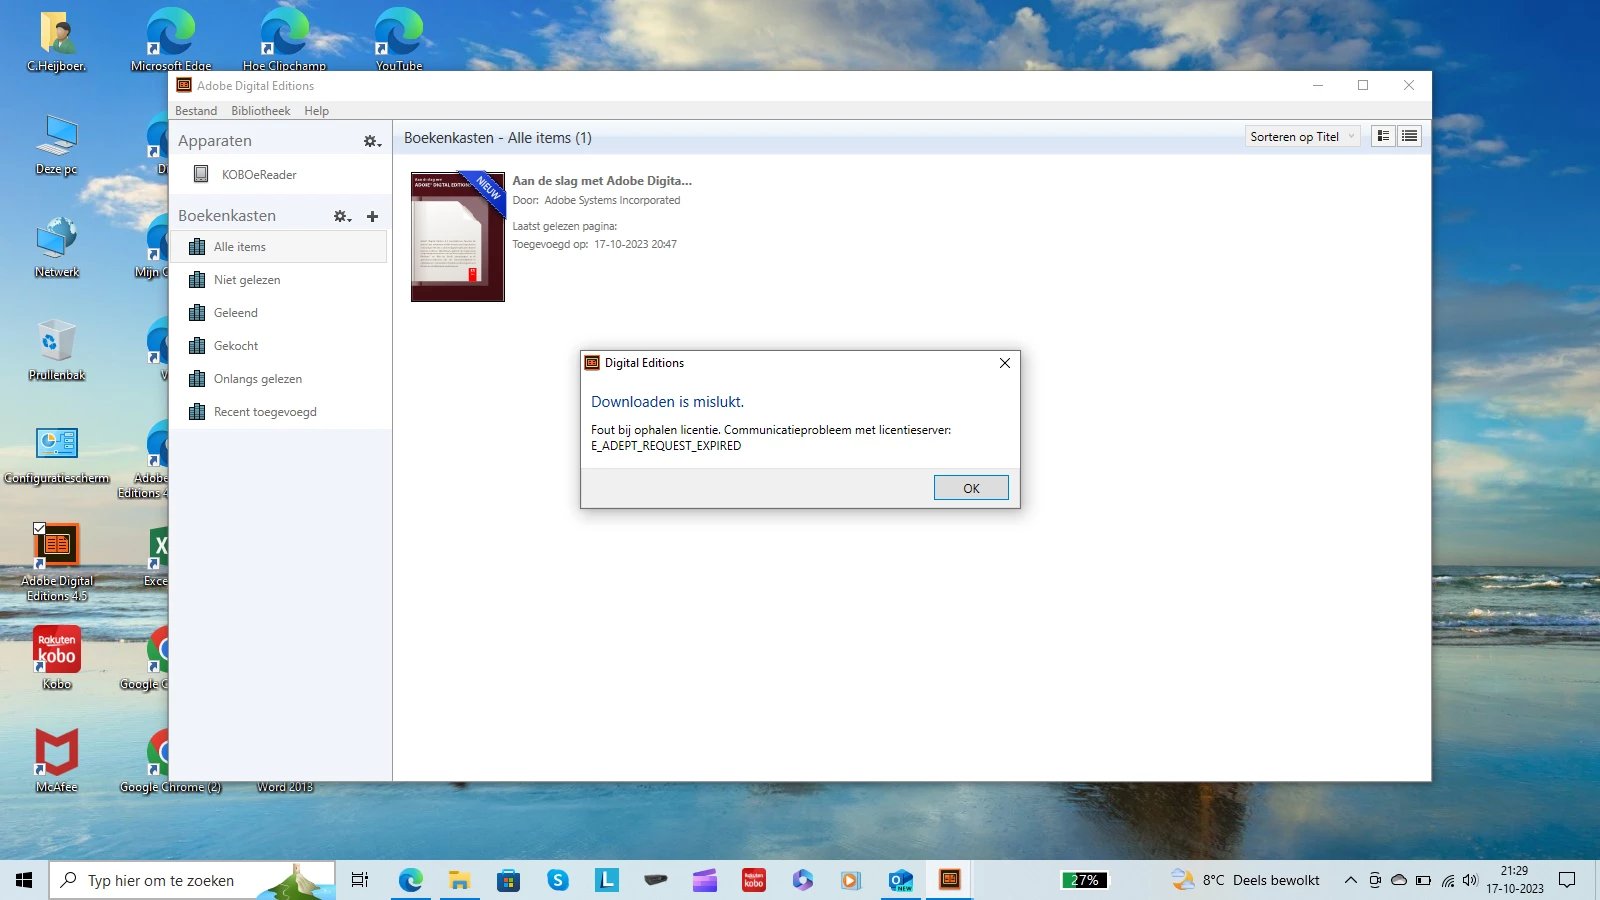Open Microsoft 365 Copilot taskbar icon
Screen dimensions: 1600x900
tap(802, 880)
